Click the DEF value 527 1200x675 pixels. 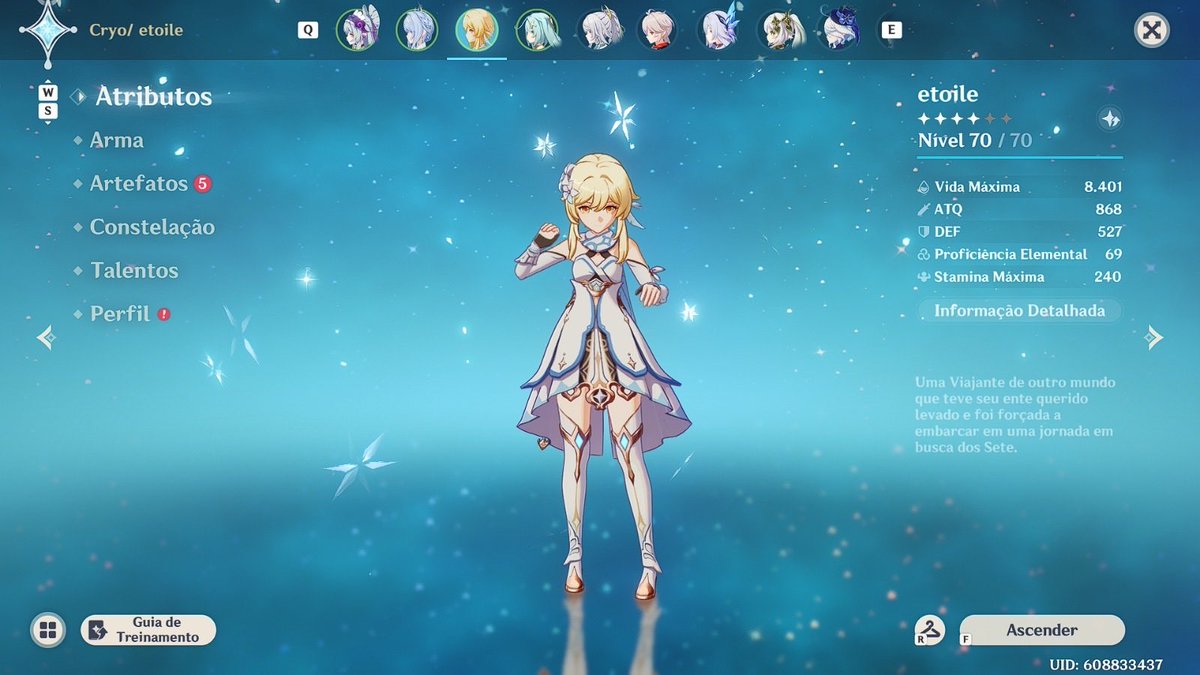click(1108, 232)
